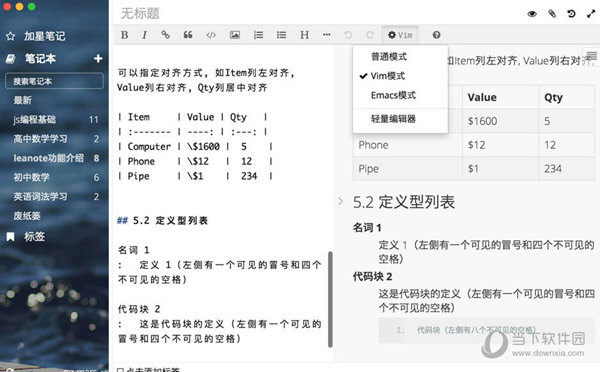Open the js编程基础 notebook
600x372 pixels.
coord(34,119)
